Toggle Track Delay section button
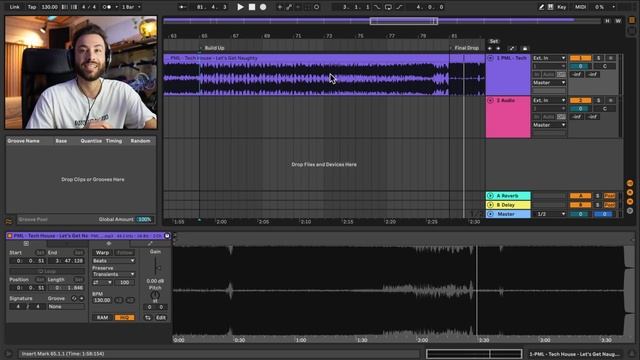This screenshot has height=360, width=640. 630,211
